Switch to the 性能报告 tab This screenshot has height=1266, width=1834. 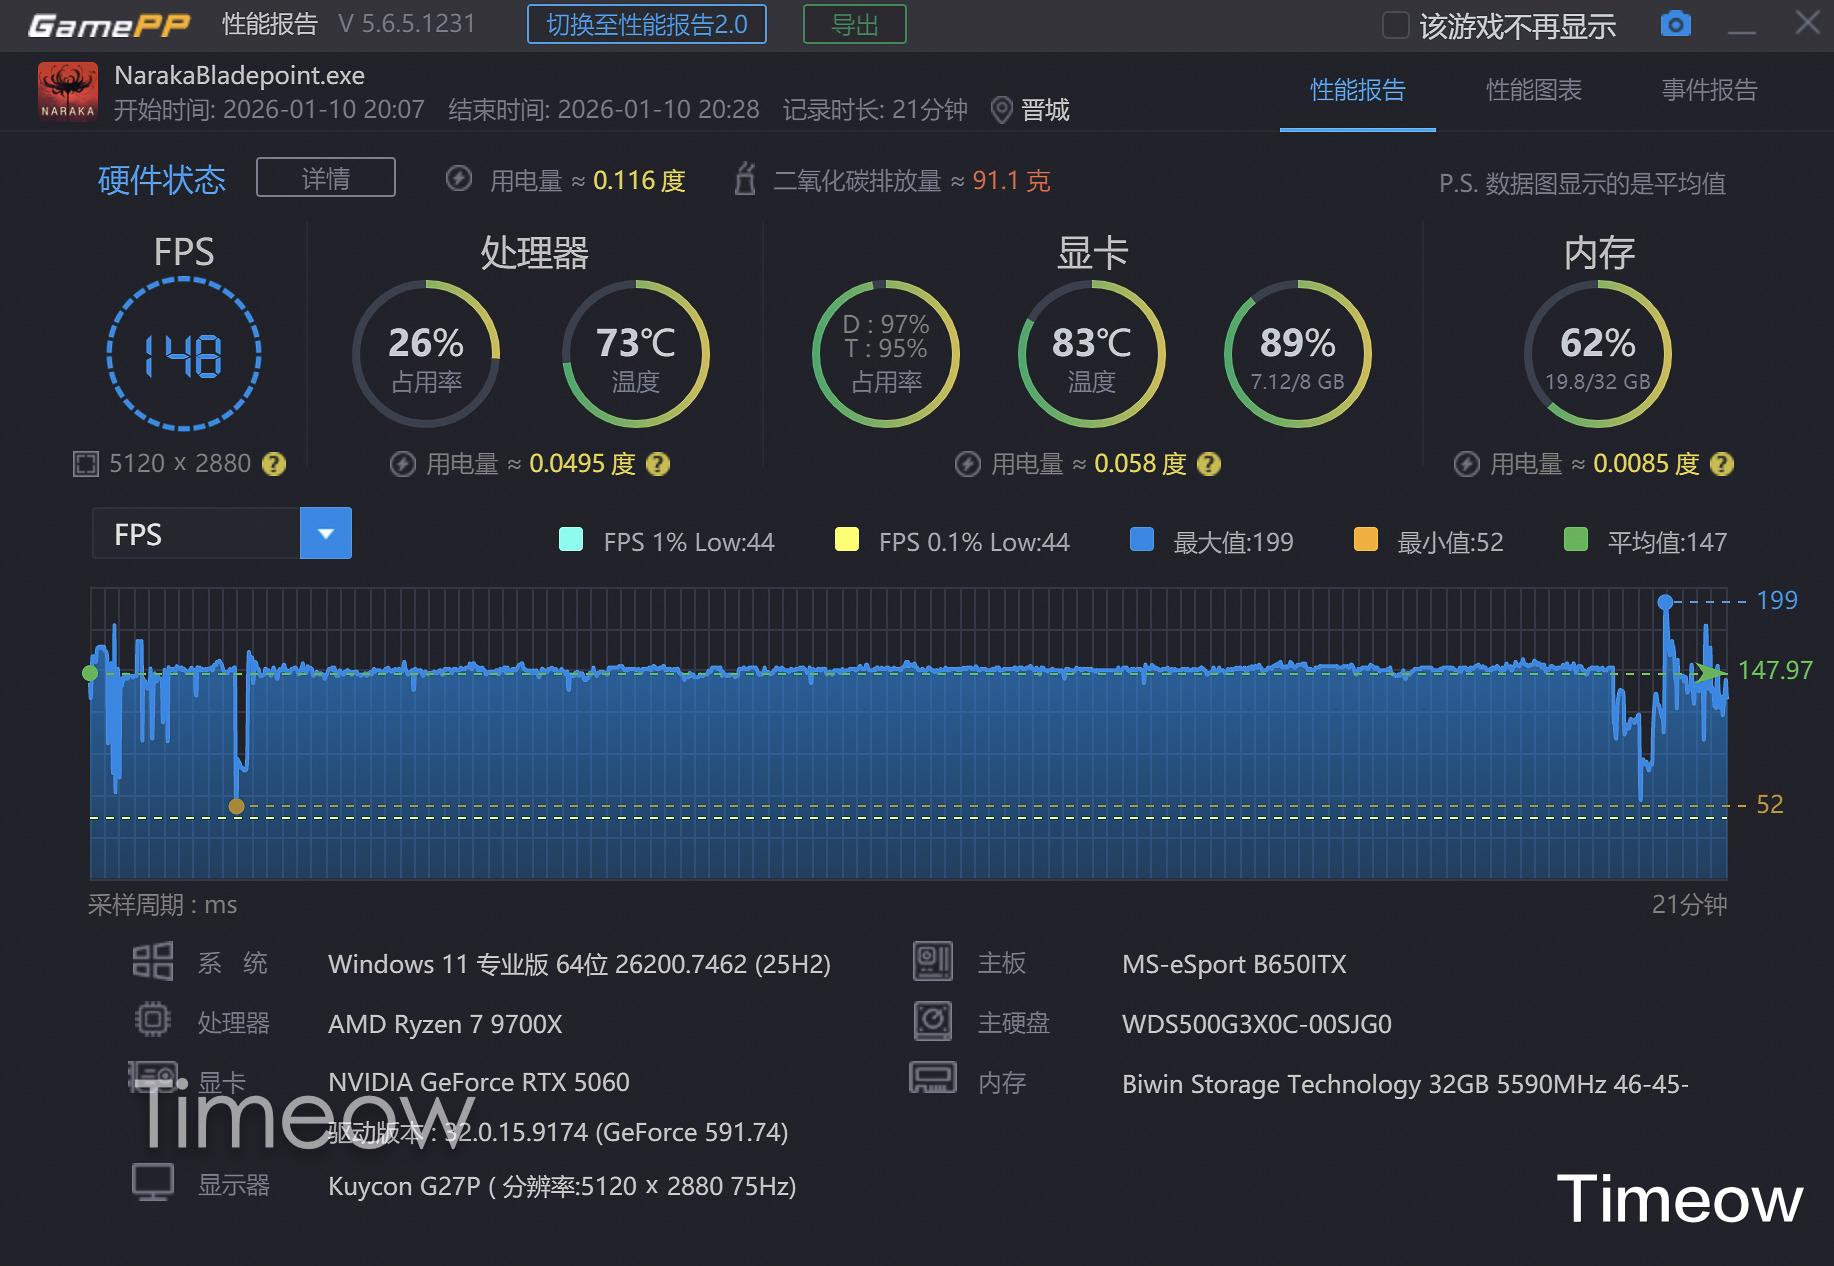click(1358, 90)
